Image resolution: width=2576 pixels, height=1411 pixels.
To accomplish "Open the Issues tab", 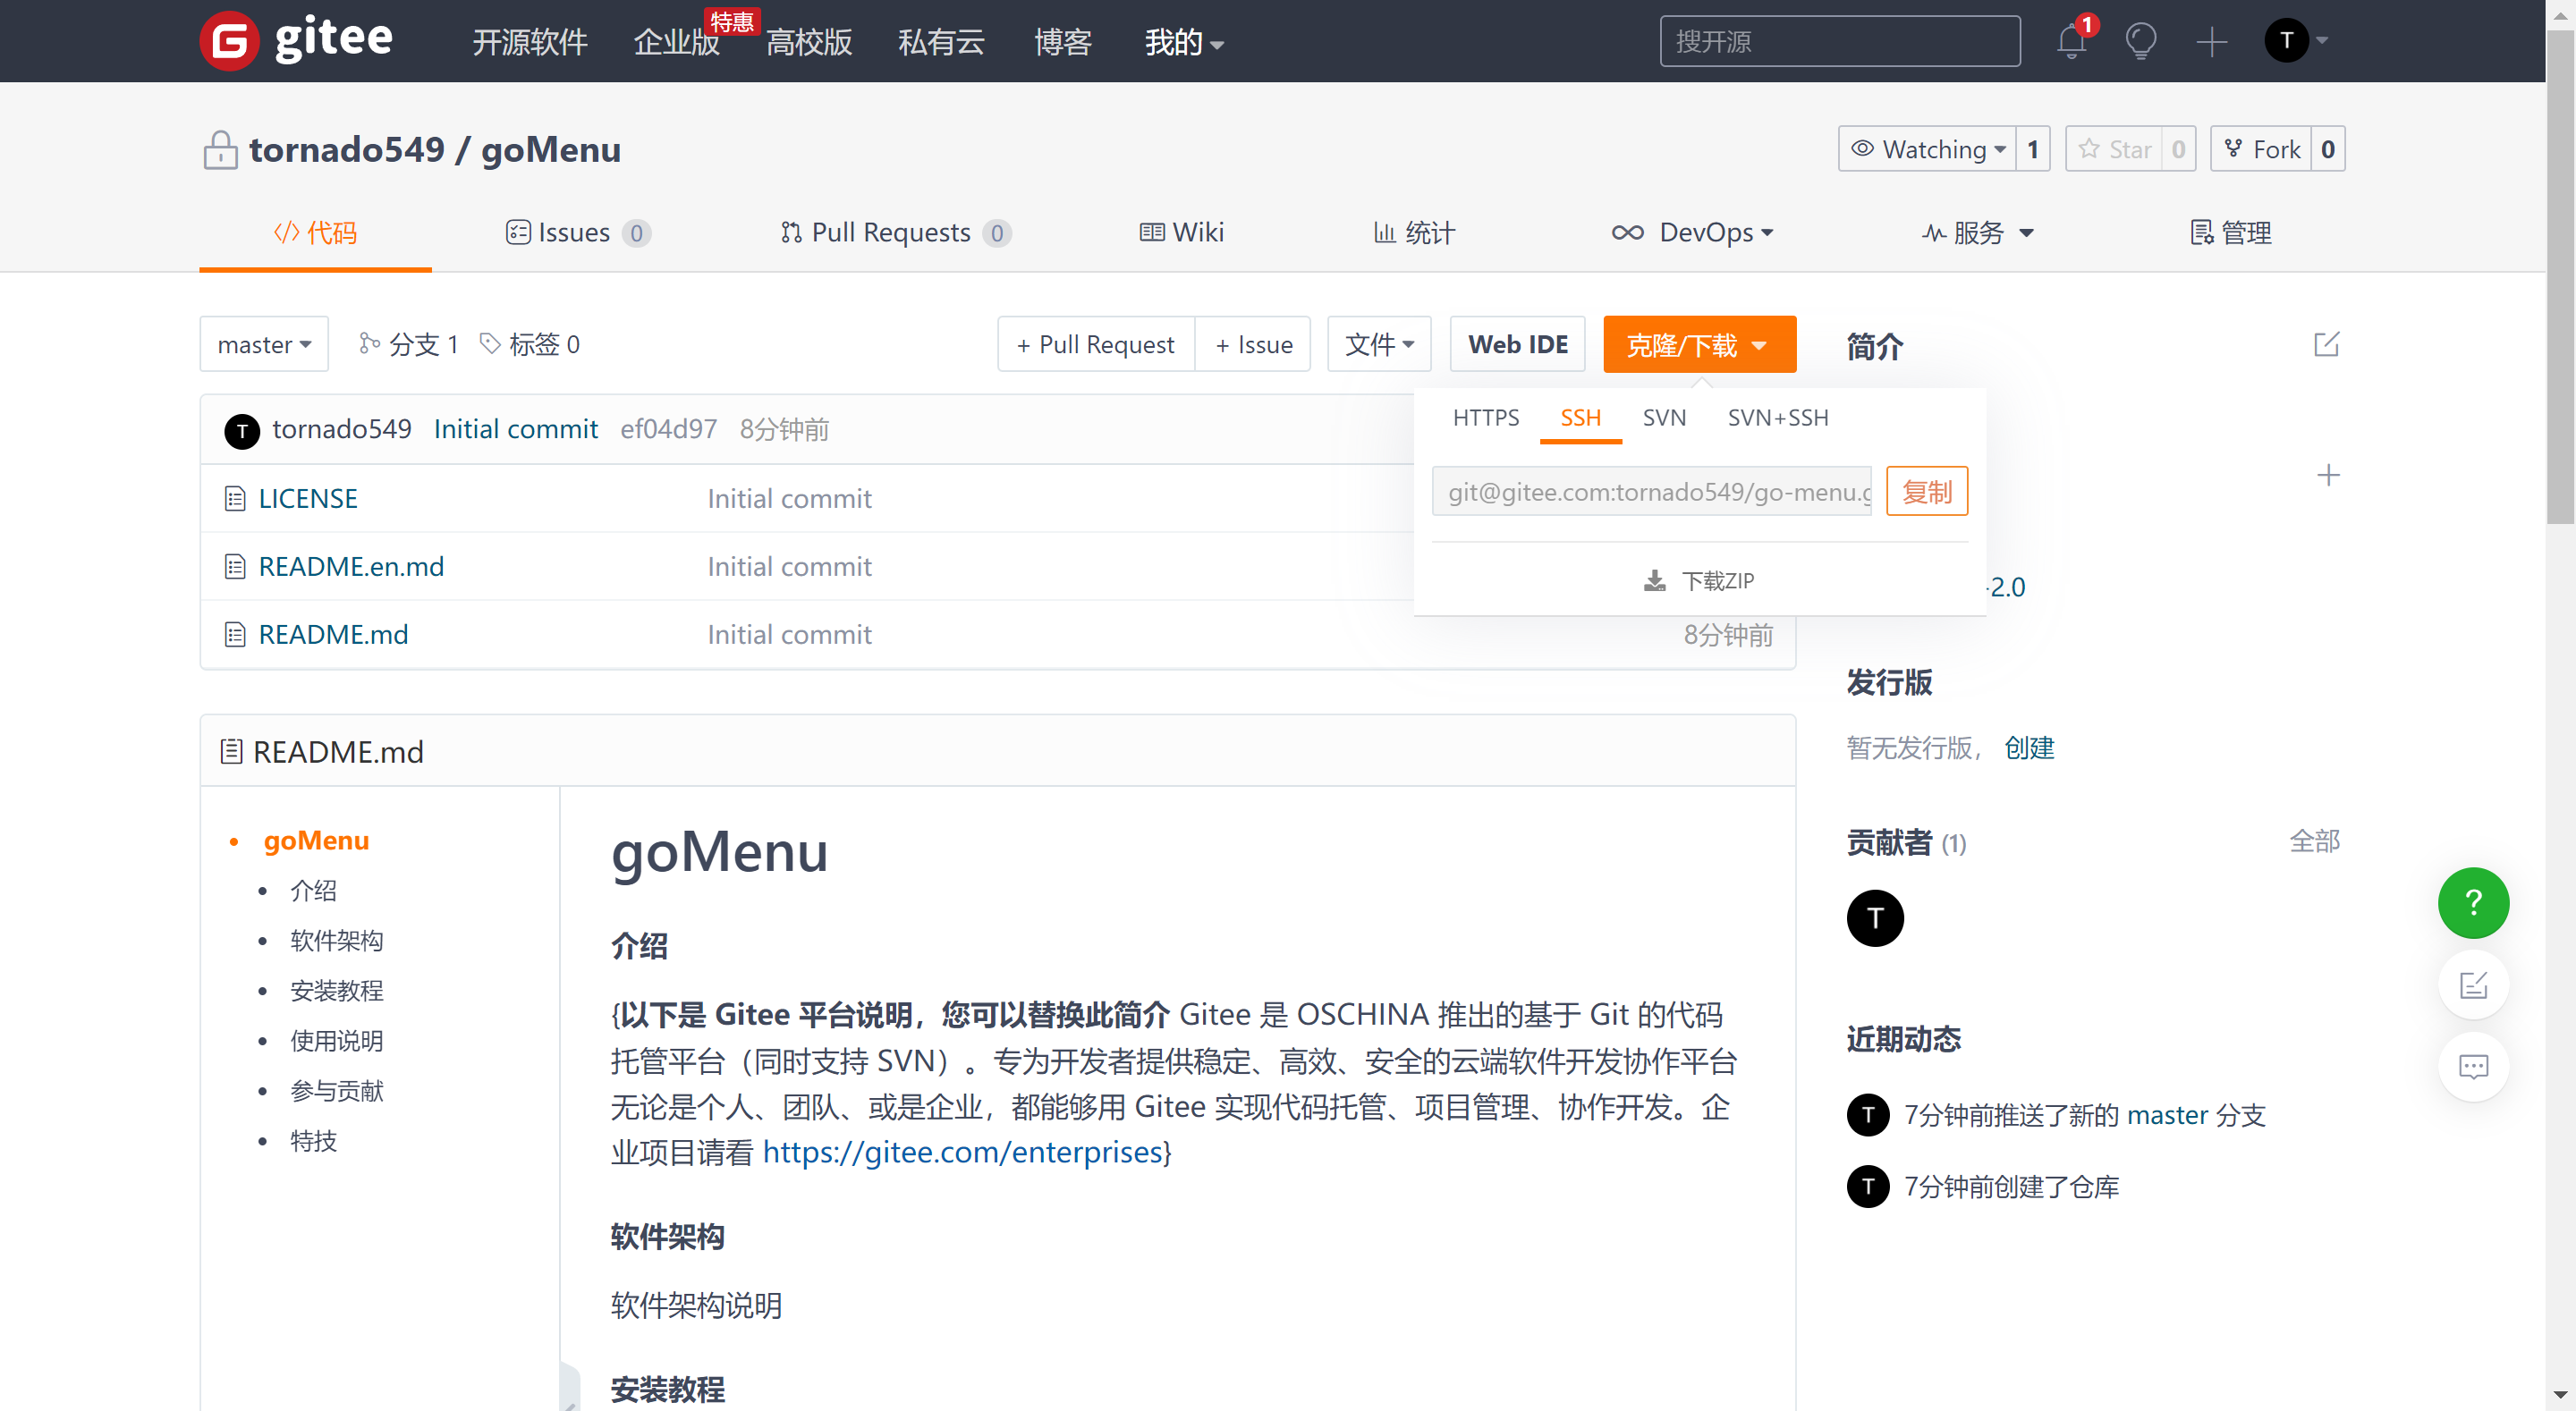I will click(x=578, y=233).
